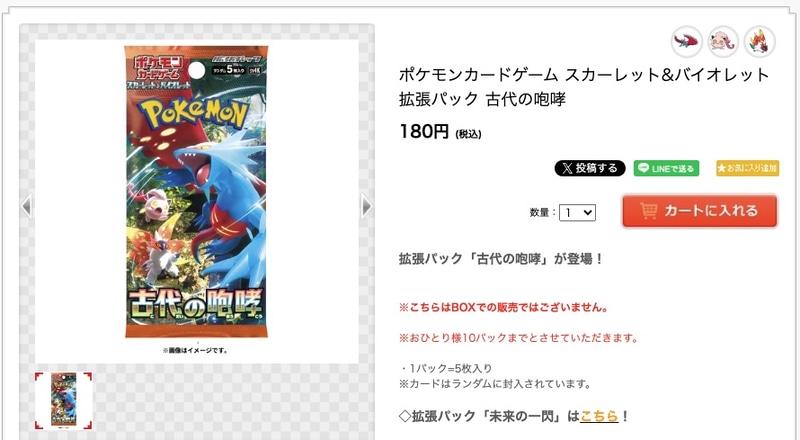Image resolution: width=800 pixels, height=440 pixels.
Task: Click the ※画像はイメージです caption under the image
Action: [195, 351]
